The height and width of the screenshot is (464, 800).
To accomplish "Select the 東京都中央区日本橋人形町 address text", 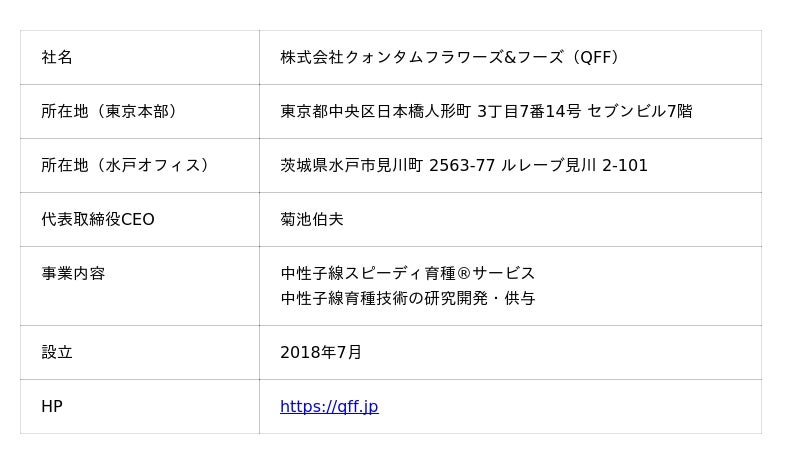I will pos(375,111).
